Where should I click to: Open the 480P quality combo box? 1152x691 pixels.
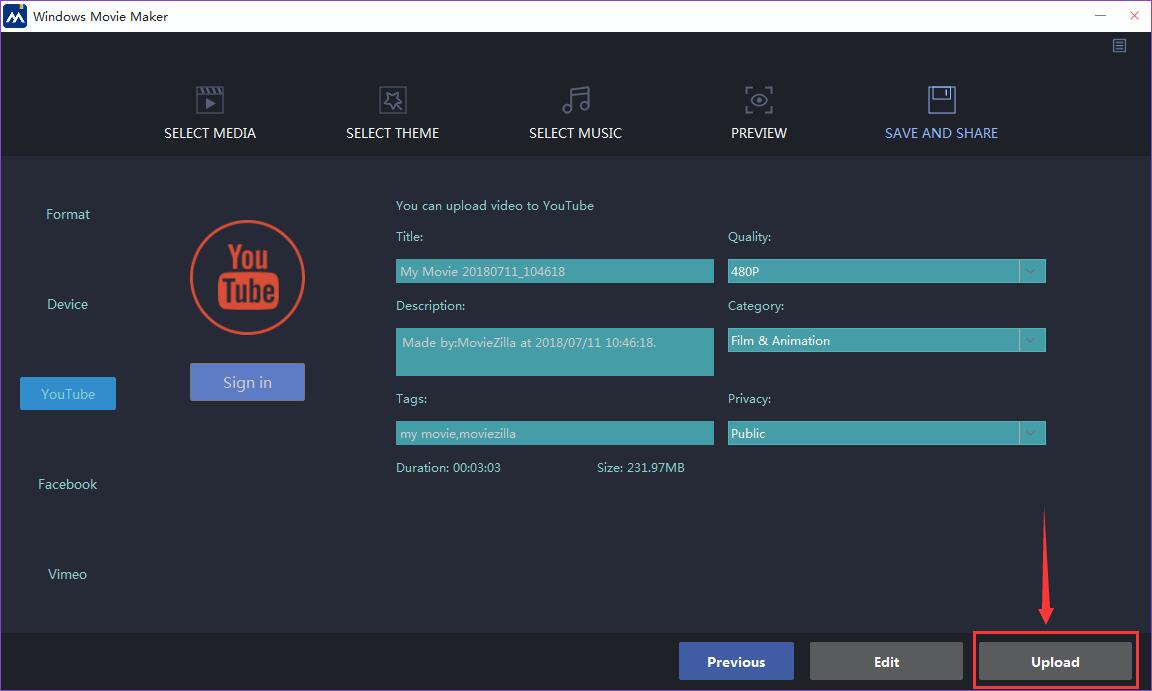click(886, 271)
